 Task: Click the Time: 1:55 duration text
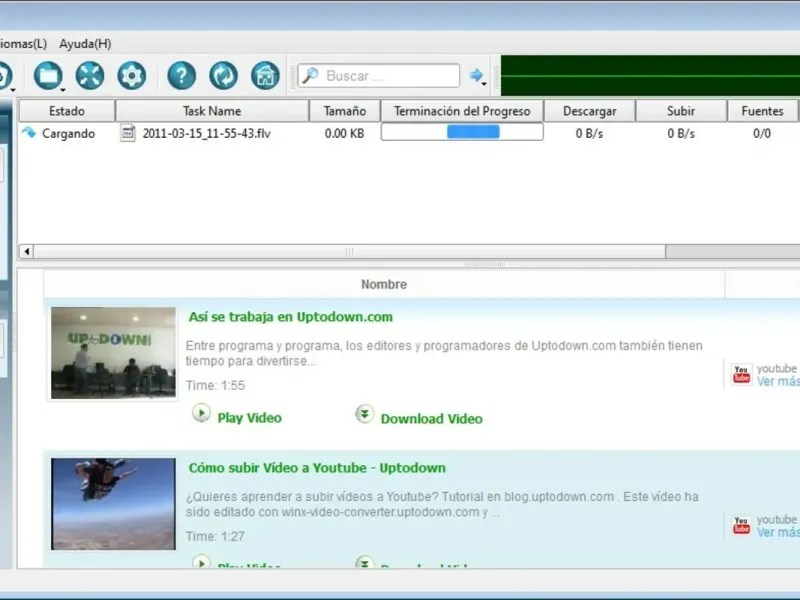(x=215, y=385)
